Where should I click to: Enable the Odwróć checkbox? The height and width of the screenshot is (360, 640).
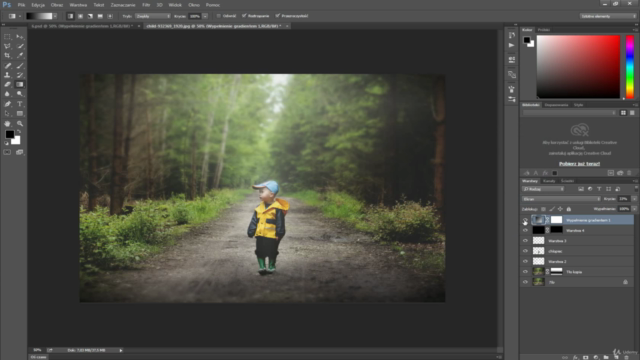click(x=218, y=16)
